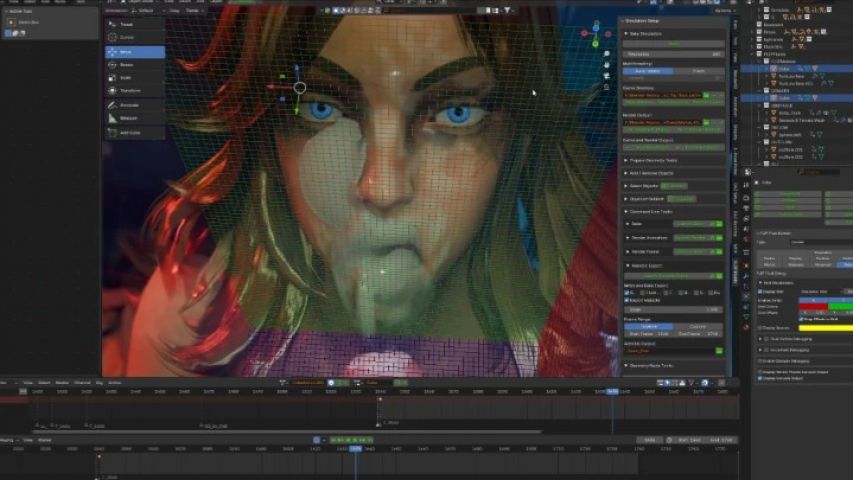The height and width of the screenshot is (480, 853).
Task: Select the Tweak tool in the toolbar
Action: 134,24
